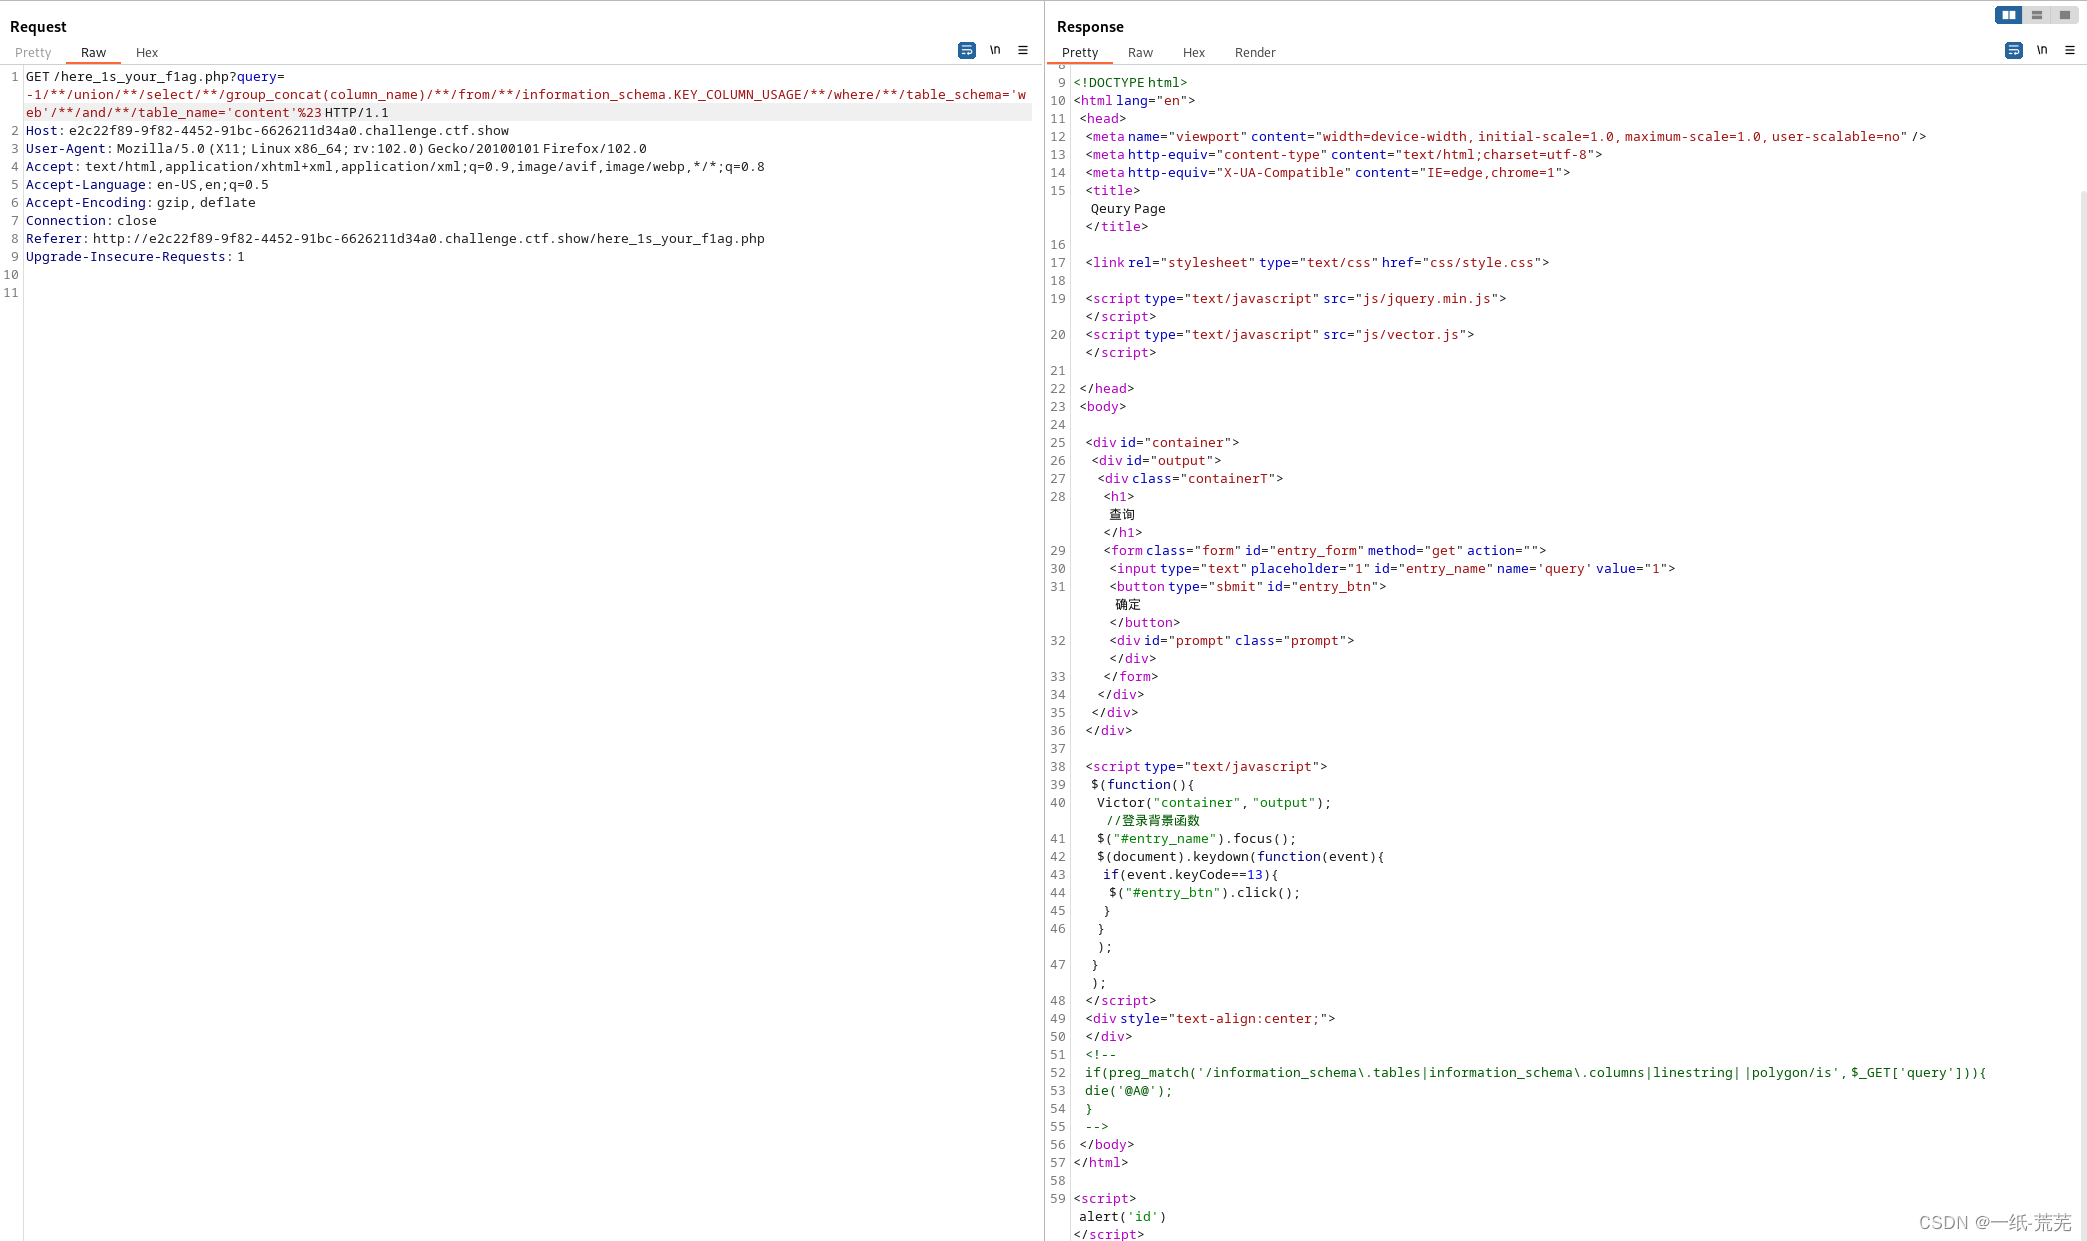Select the Raw tab in Request panel
Screen dimensions: 2087x1241
pos(93,53)
